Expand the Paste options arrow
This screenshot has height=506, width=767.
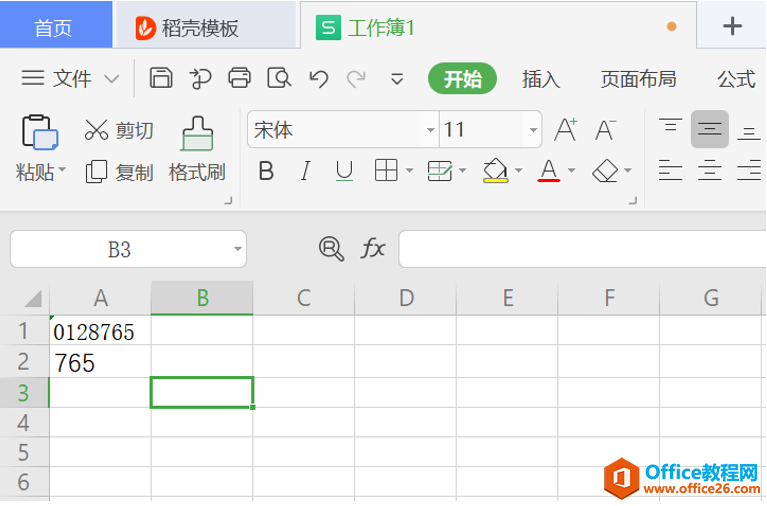[62, 170]
